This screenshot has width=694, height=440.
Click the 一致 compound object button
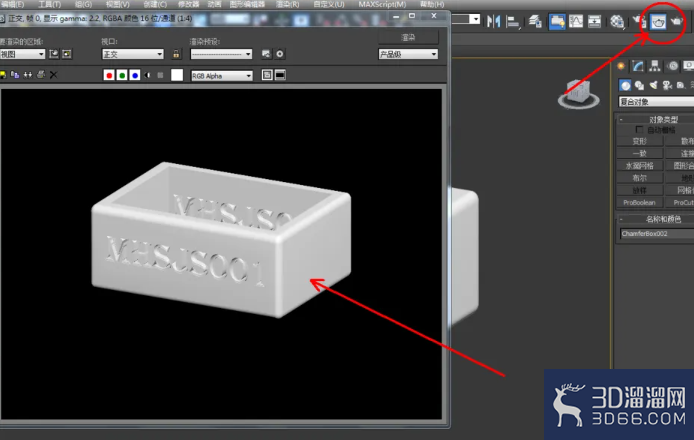[x=640, y=154]
